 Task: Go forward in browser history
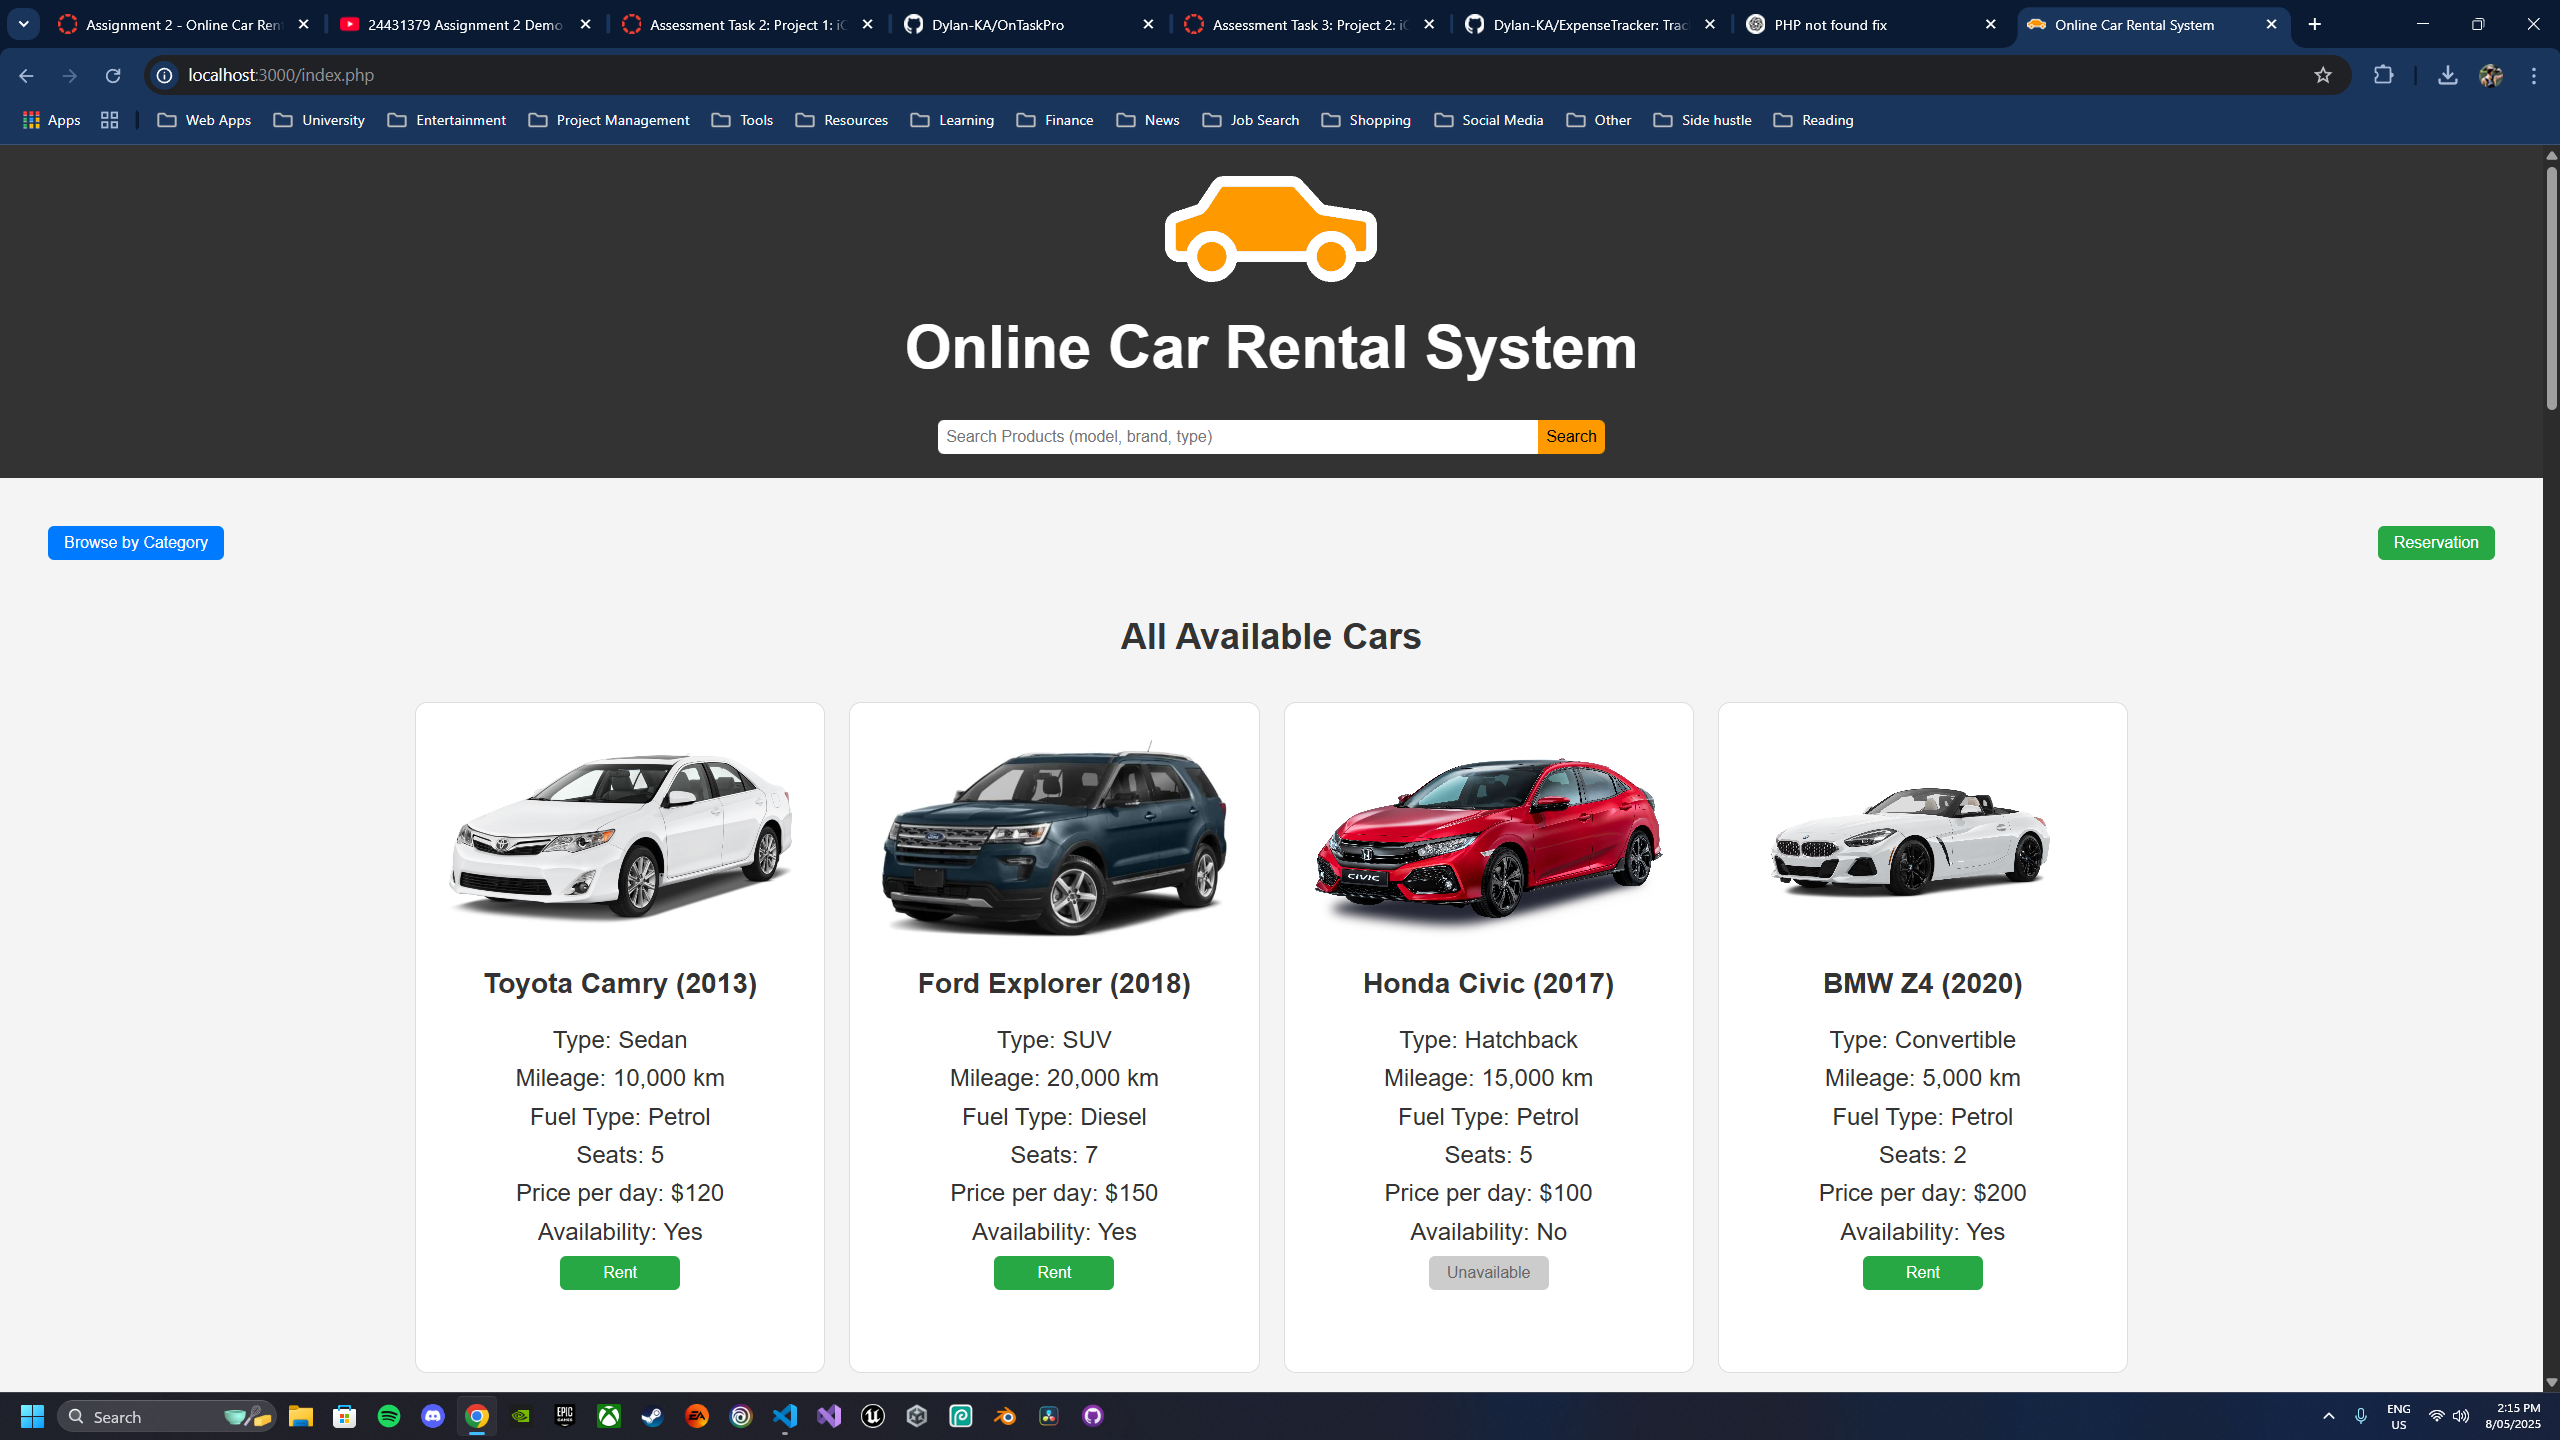coord(69,75)
